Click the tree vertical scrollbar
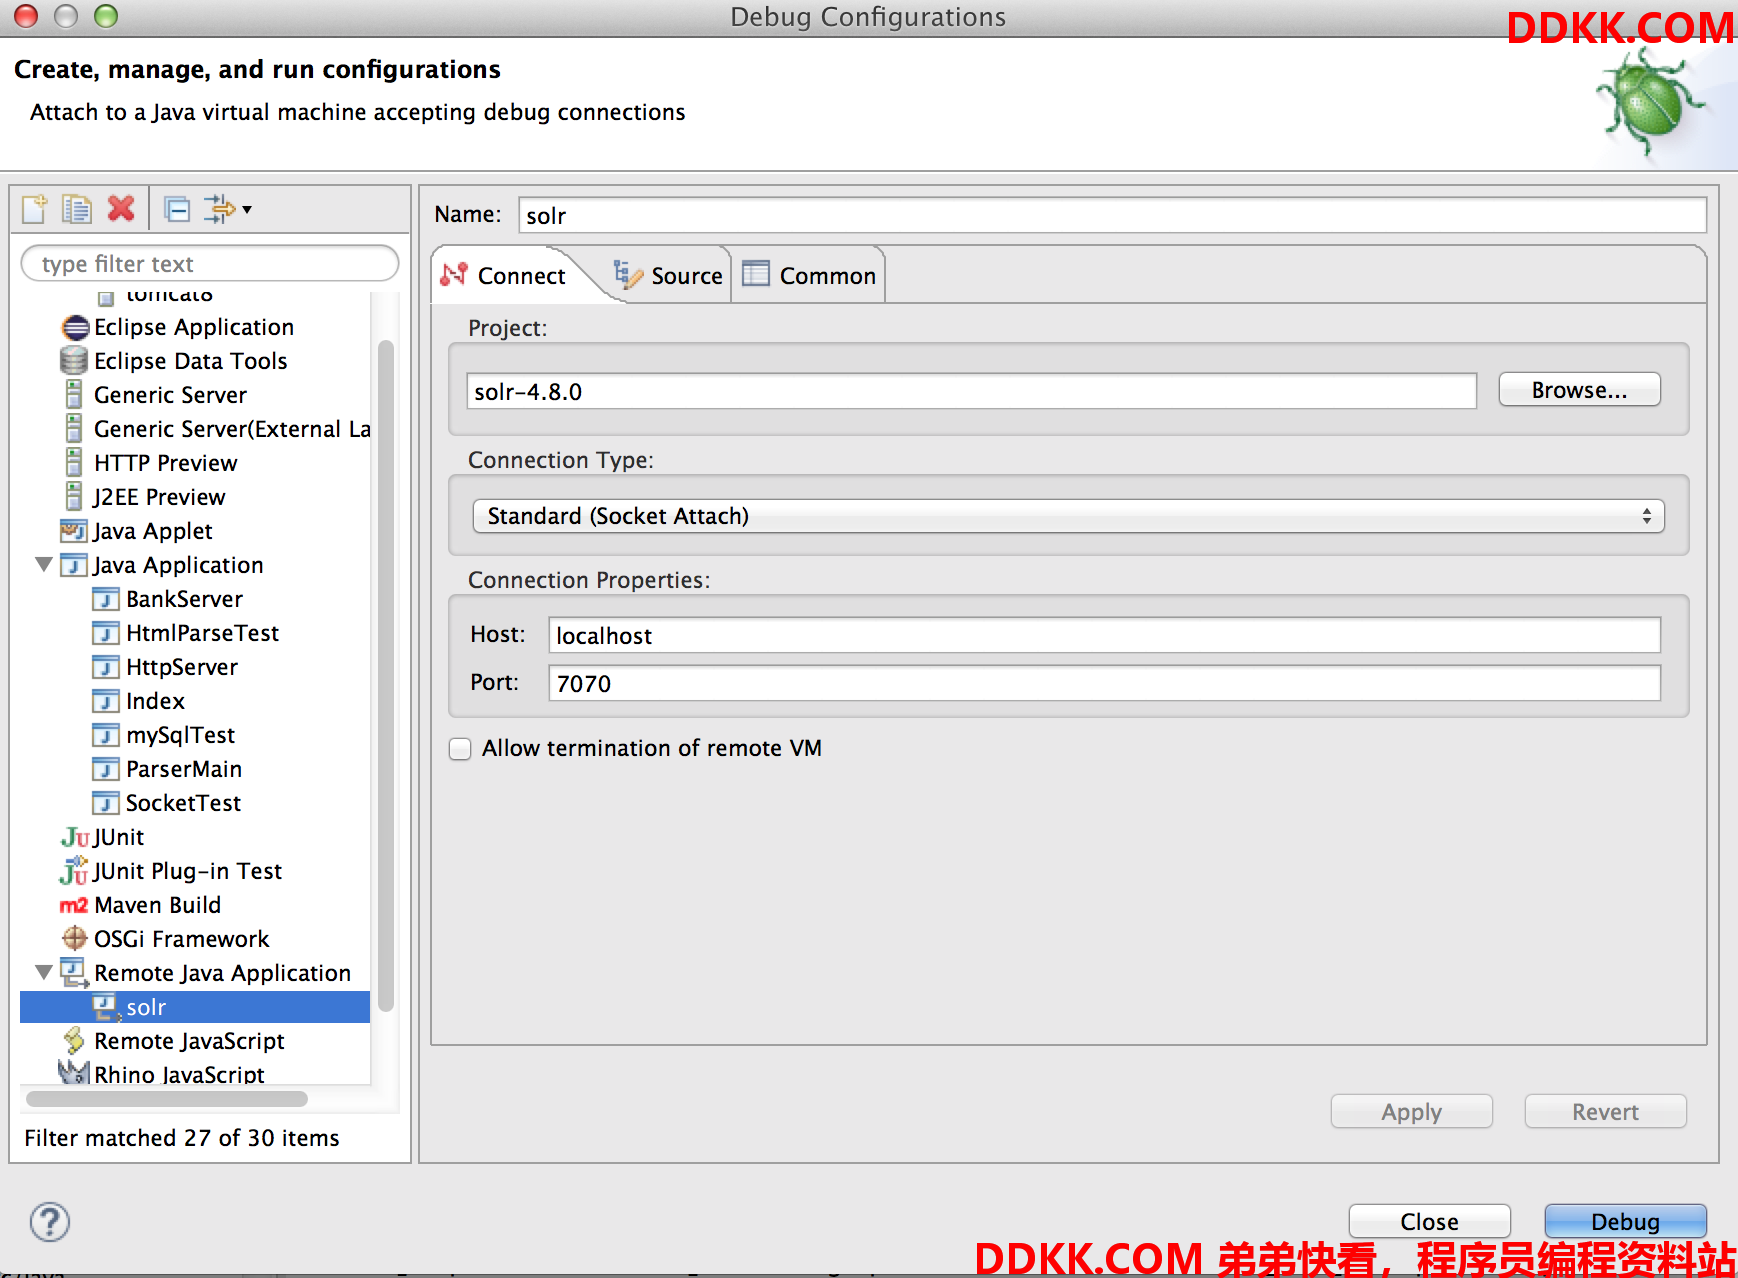1738x1278 pixels. 385,676
